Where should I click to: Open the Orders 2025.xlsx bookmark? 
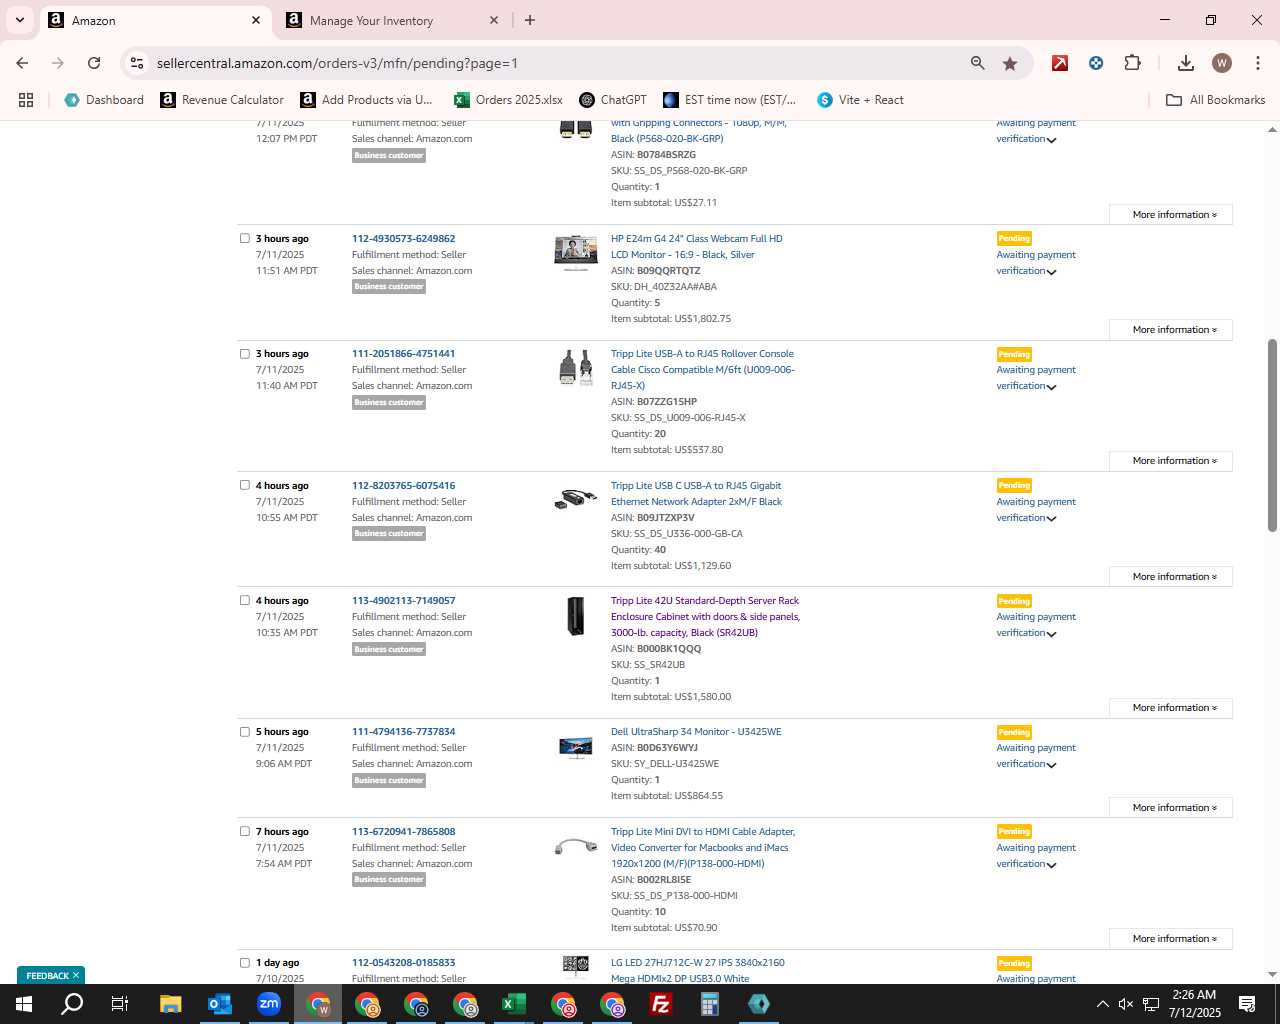click(508, 100)
